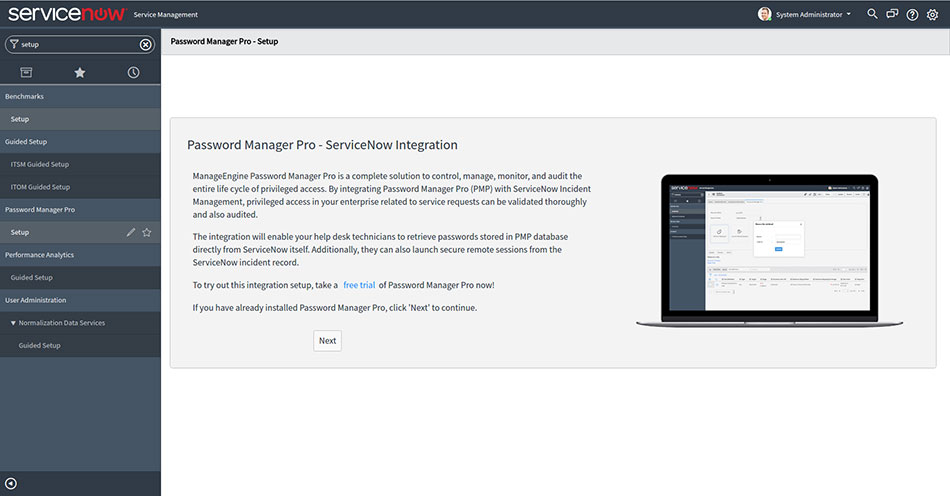Open the free trial link

click(x=359, y=285)
